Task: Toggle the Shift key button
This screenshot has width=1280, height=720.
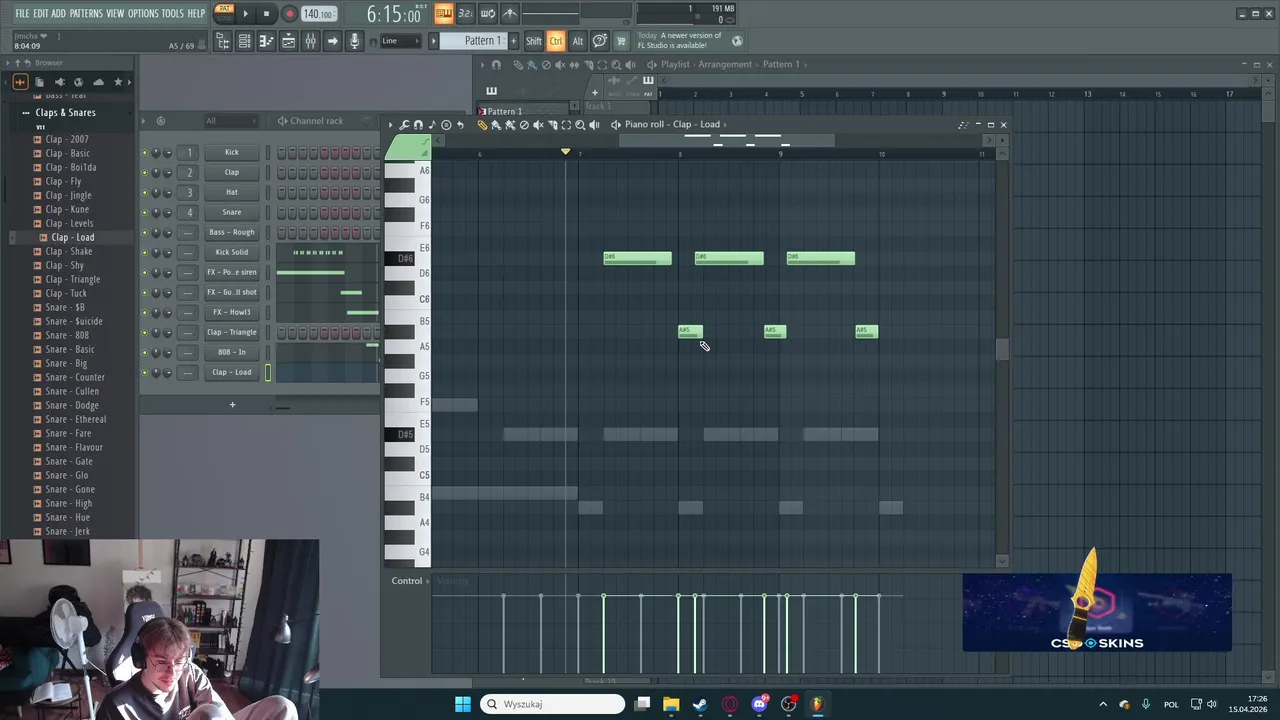Action: [533, 41]
